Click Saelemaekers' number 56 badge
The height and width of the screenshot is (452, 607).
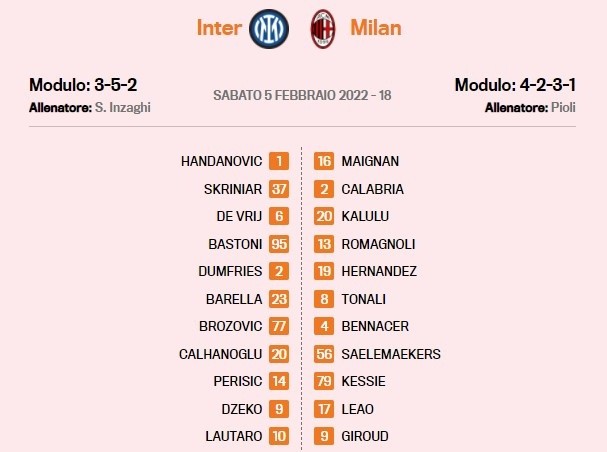click(x=324, y=354)
